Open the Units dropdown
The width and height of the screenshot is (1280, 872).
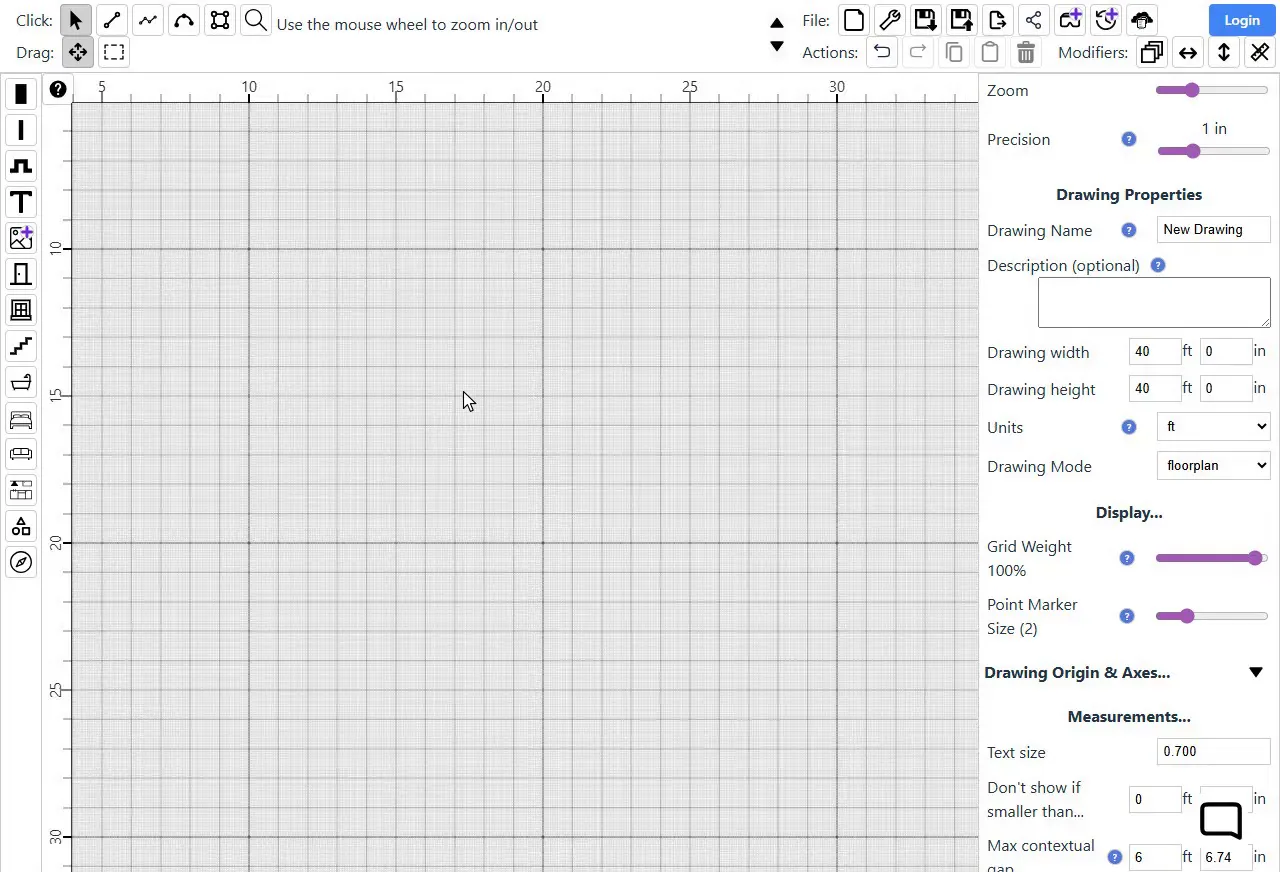click(x=1213, y=427)
